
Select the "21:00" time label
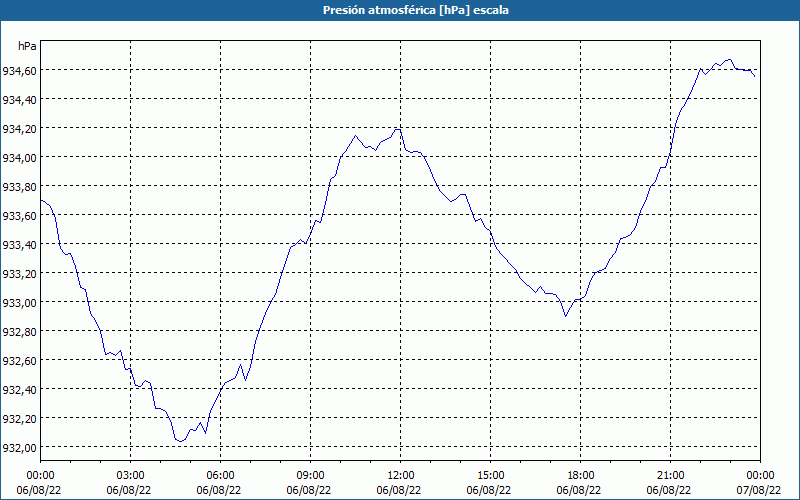[670, 476]
